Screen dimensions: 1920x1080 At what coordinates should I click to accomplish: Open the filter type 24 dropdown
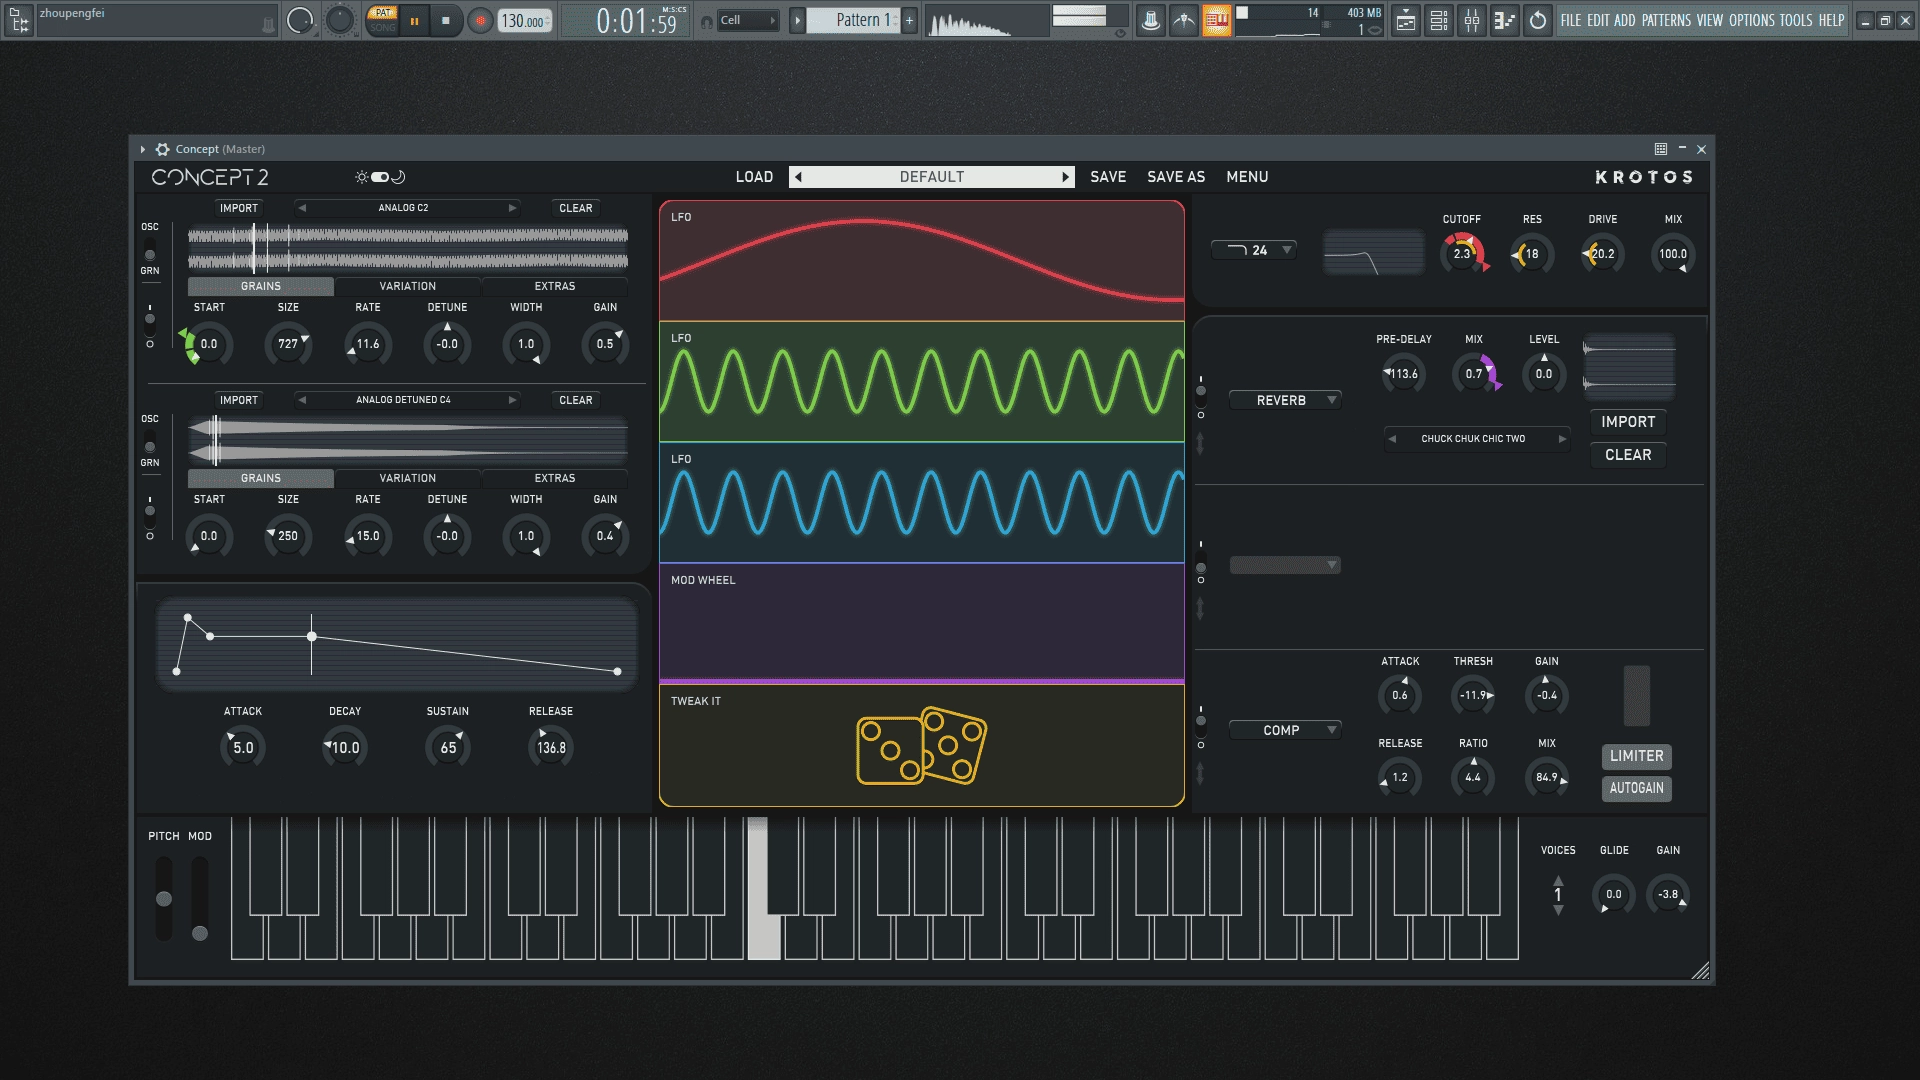[1254, 250]
